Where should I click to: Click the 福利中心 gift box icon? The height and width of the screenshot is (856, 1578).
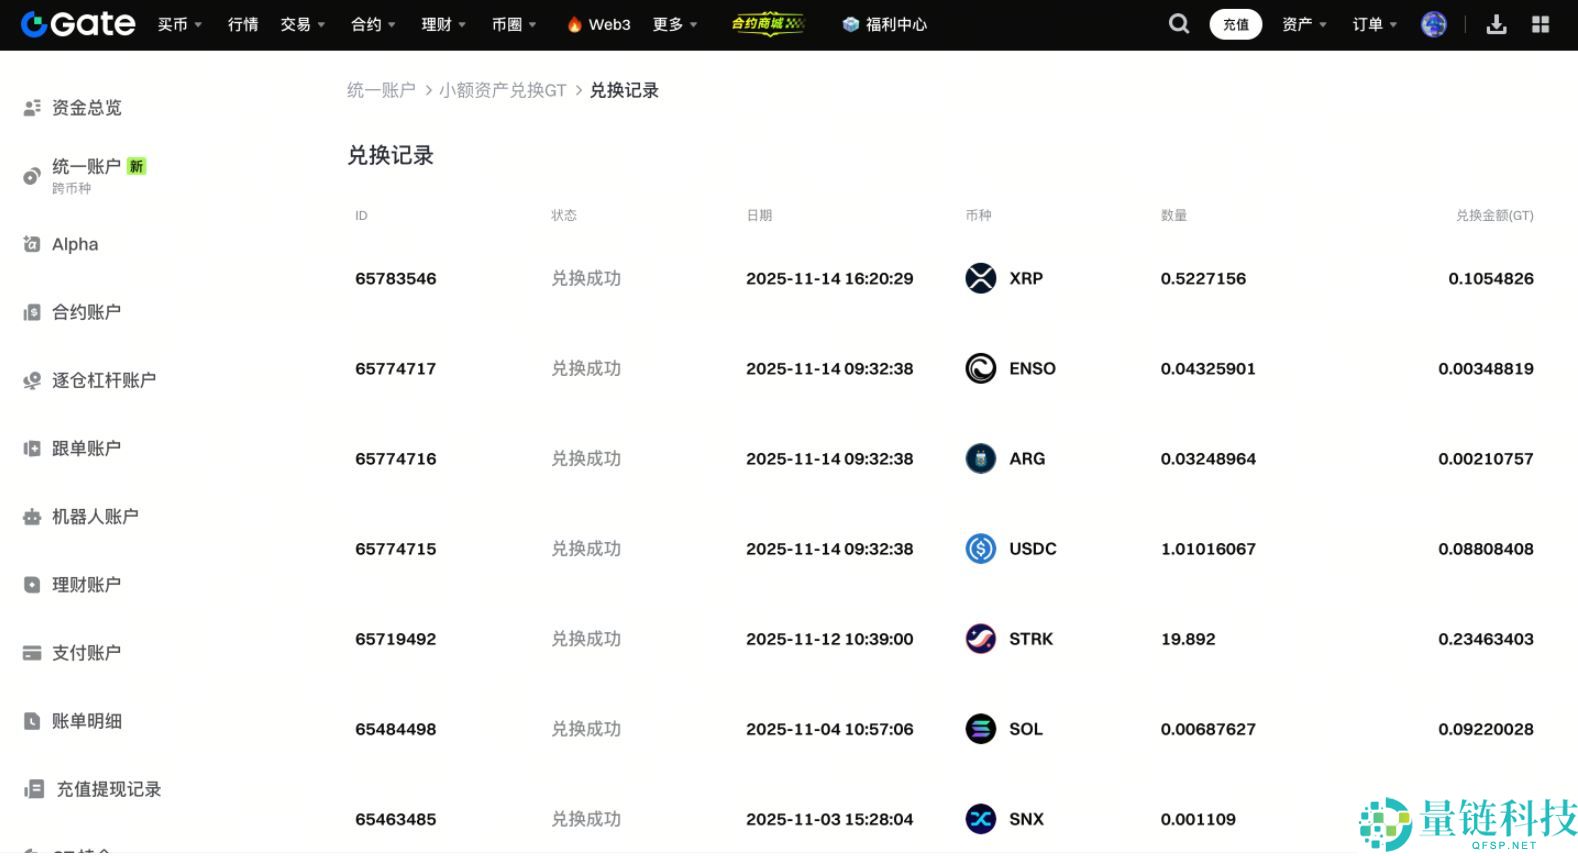[x=851, y=24]
